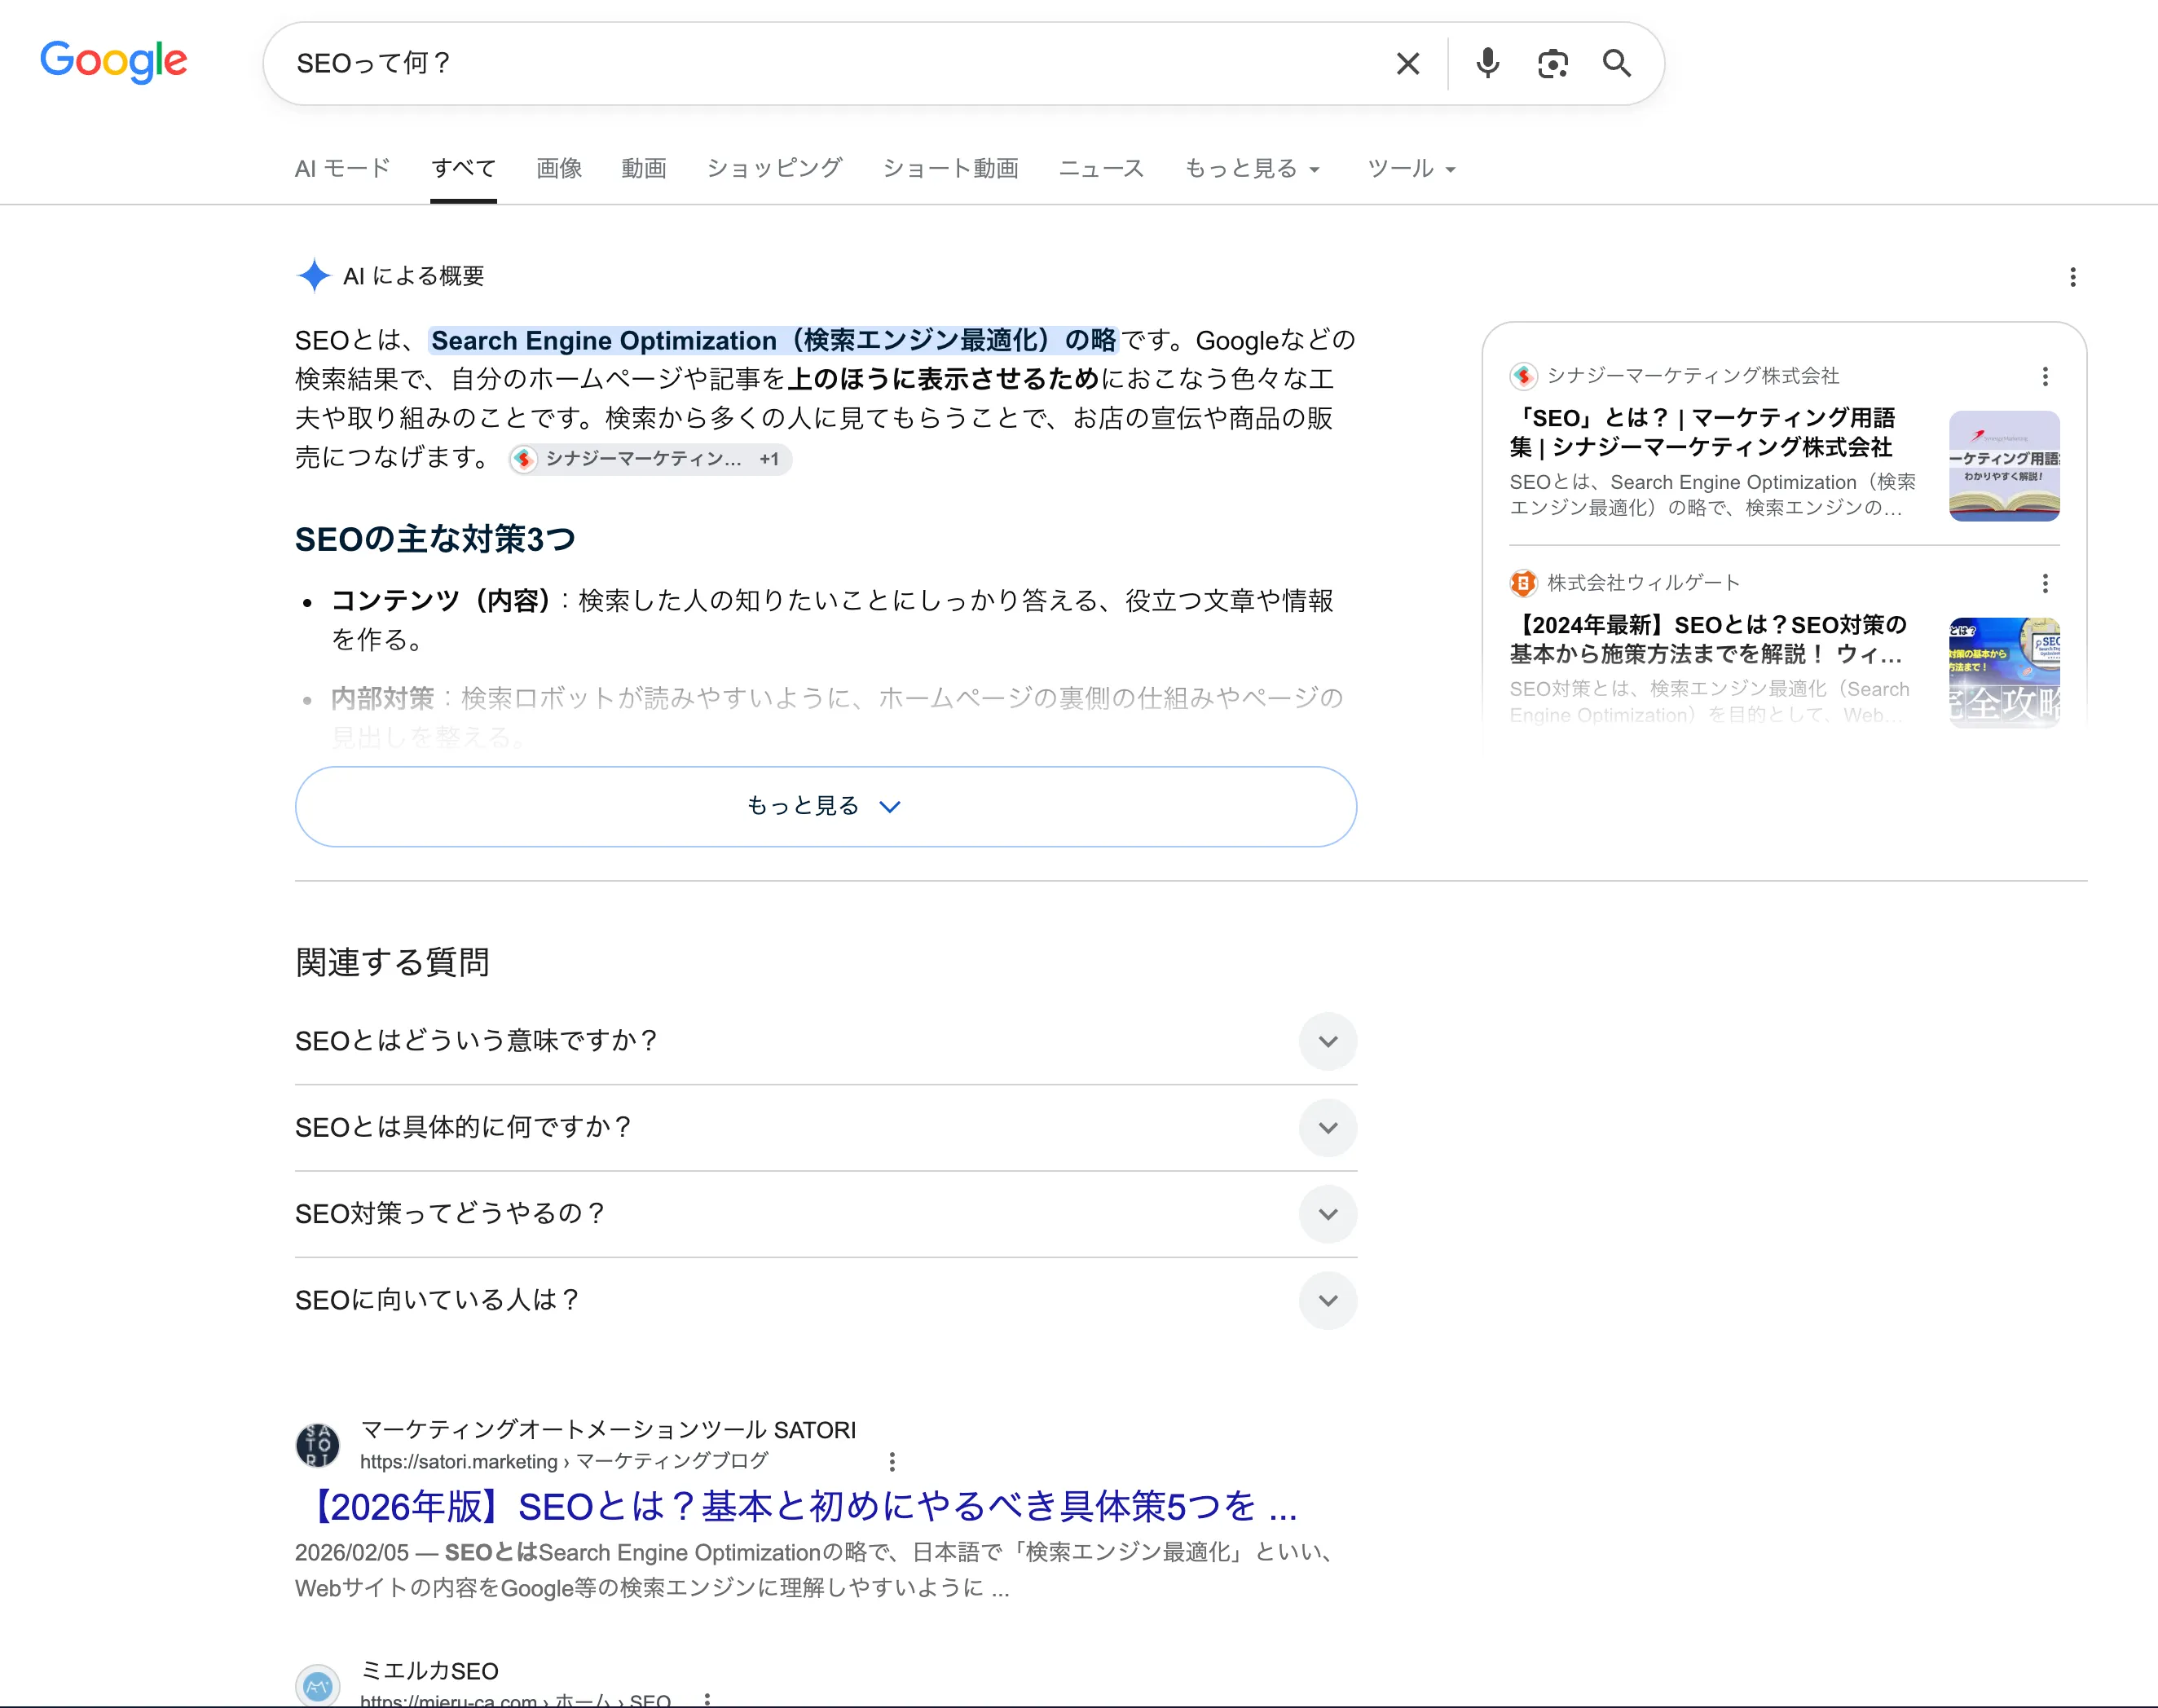Image resolution: width=2158 pixels, height=1708 pixels.
Task: Click 株式会社ウィルゲート favicon in source card
Action: tap(1523, 583)
